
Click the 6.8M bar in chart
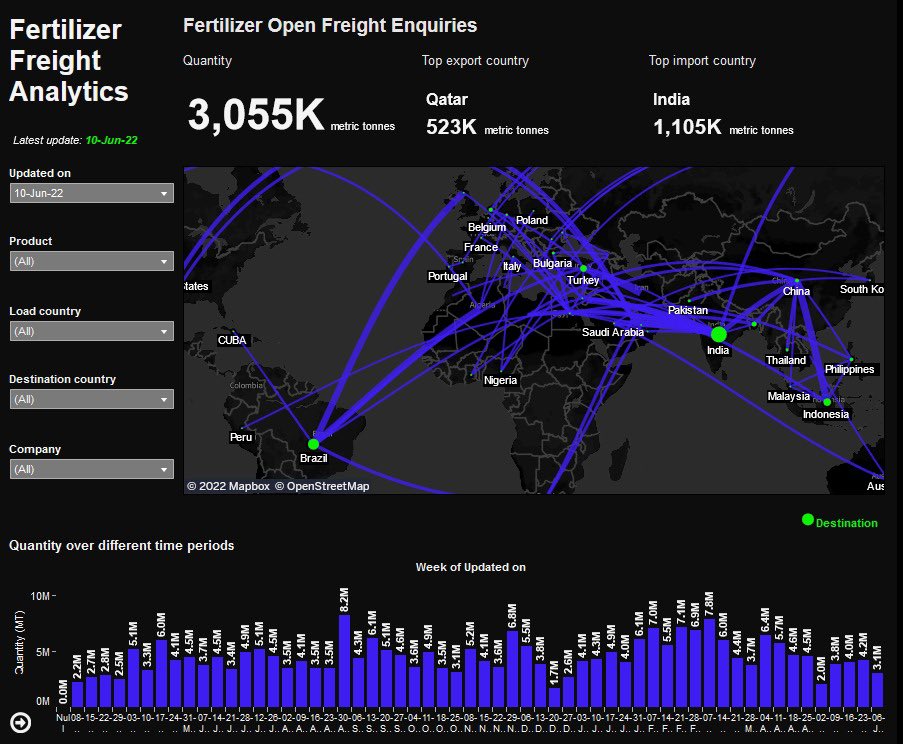click(513, 669)
